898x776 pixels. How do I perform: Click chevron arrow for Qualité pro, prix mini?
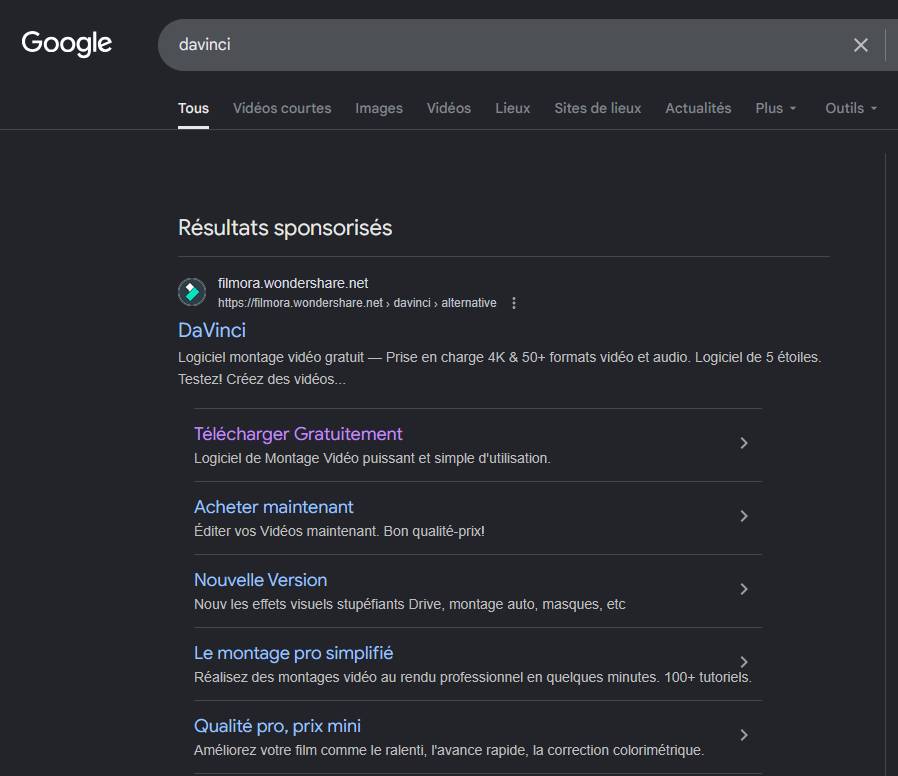point(743,735)
